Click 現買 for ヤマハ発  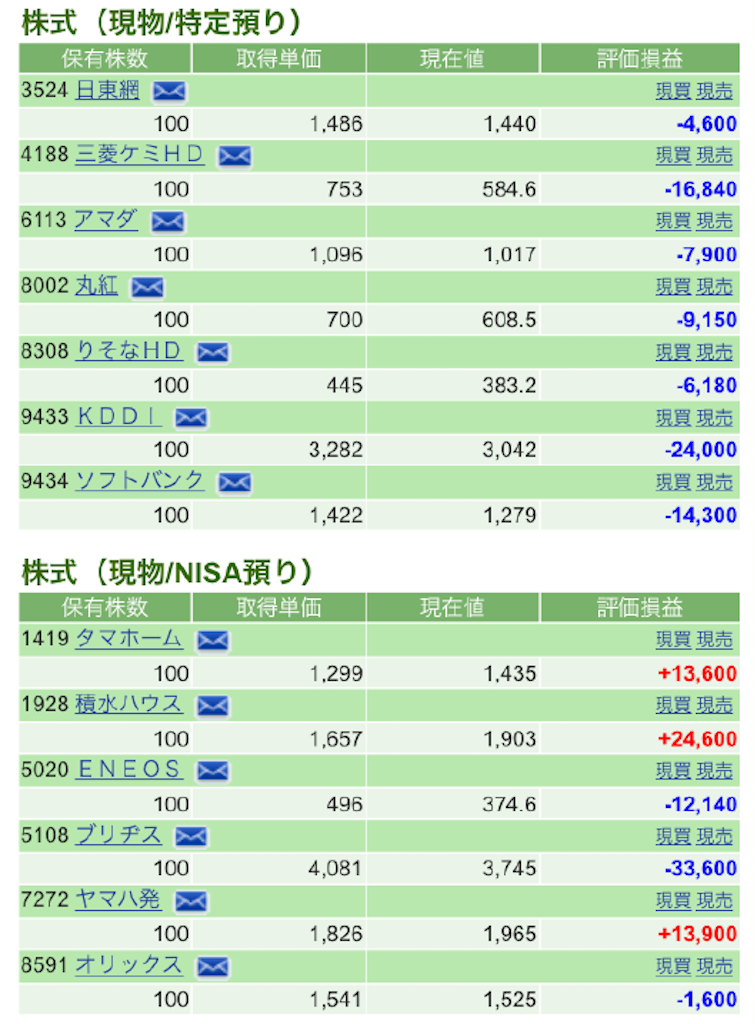coord(673,901)
